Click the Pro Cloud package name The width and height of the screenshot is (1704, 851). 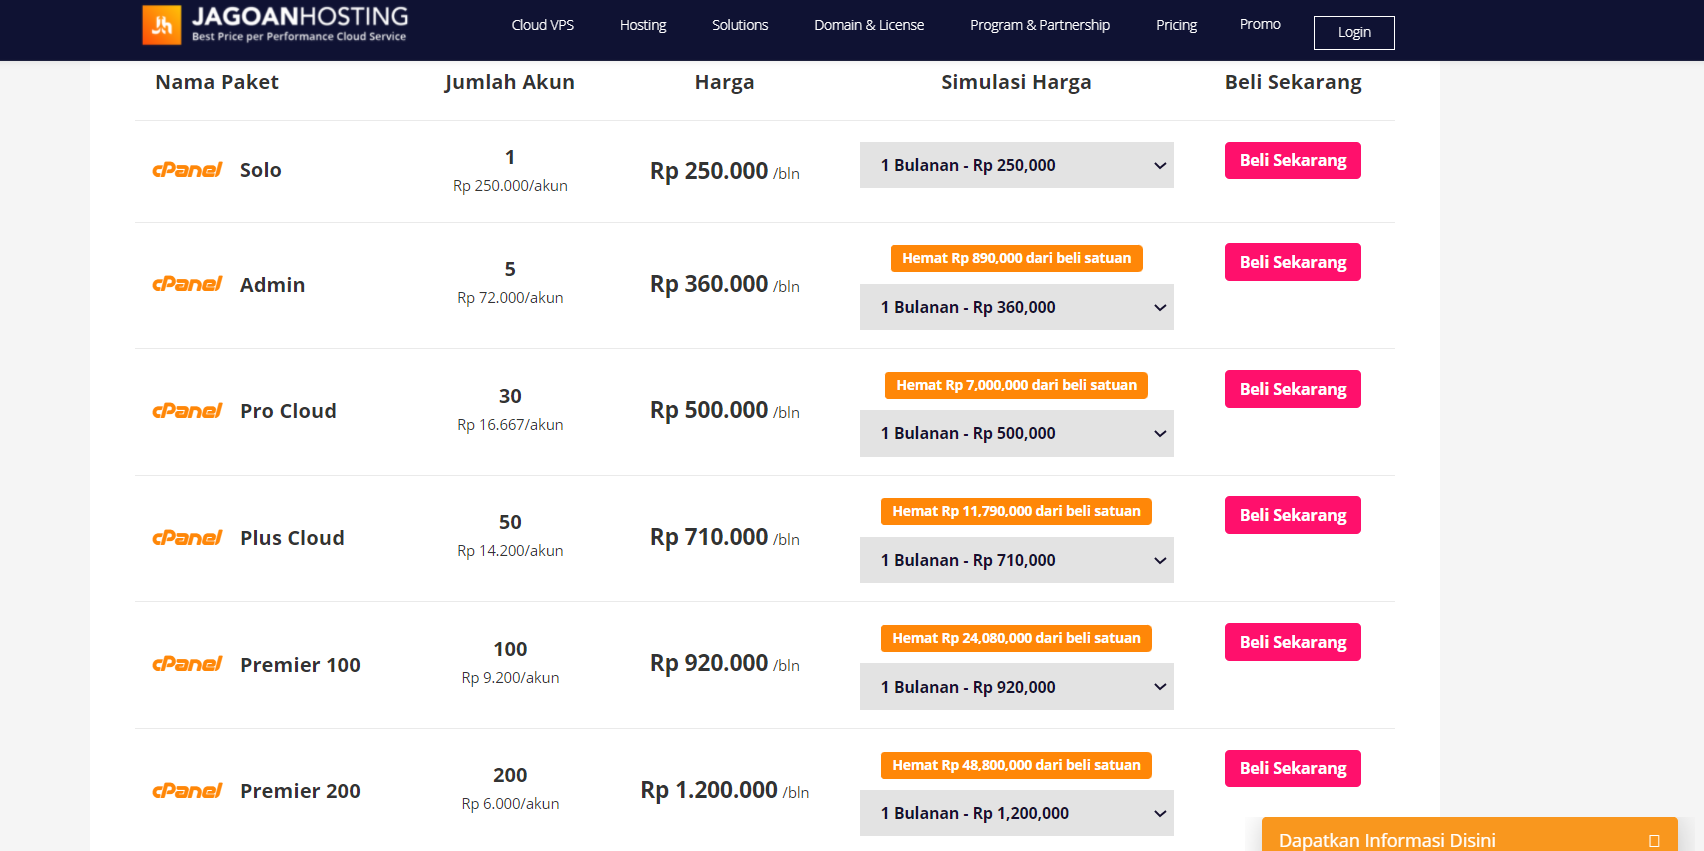[x=289, y=411]
